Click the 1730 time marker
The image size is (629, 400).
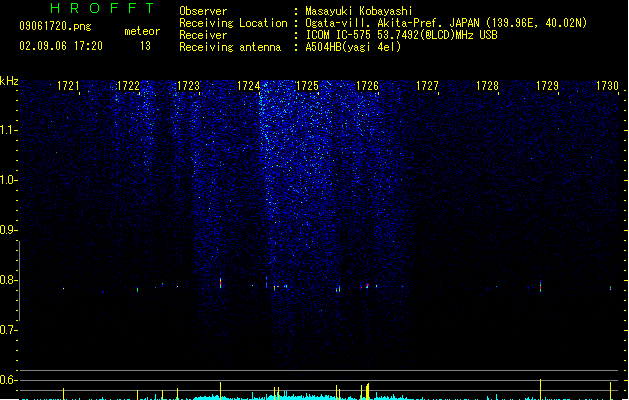pos(607,86)
